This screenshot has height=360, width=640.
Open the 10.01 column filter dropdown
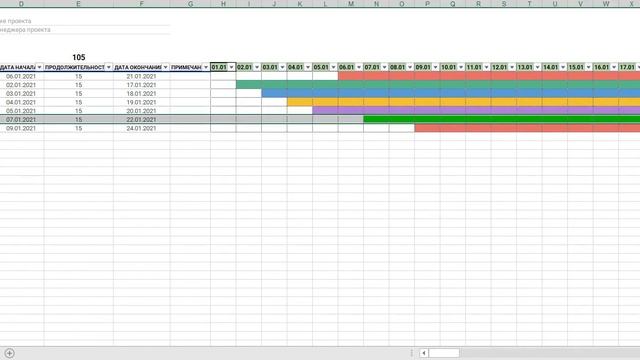pos(461,67)
